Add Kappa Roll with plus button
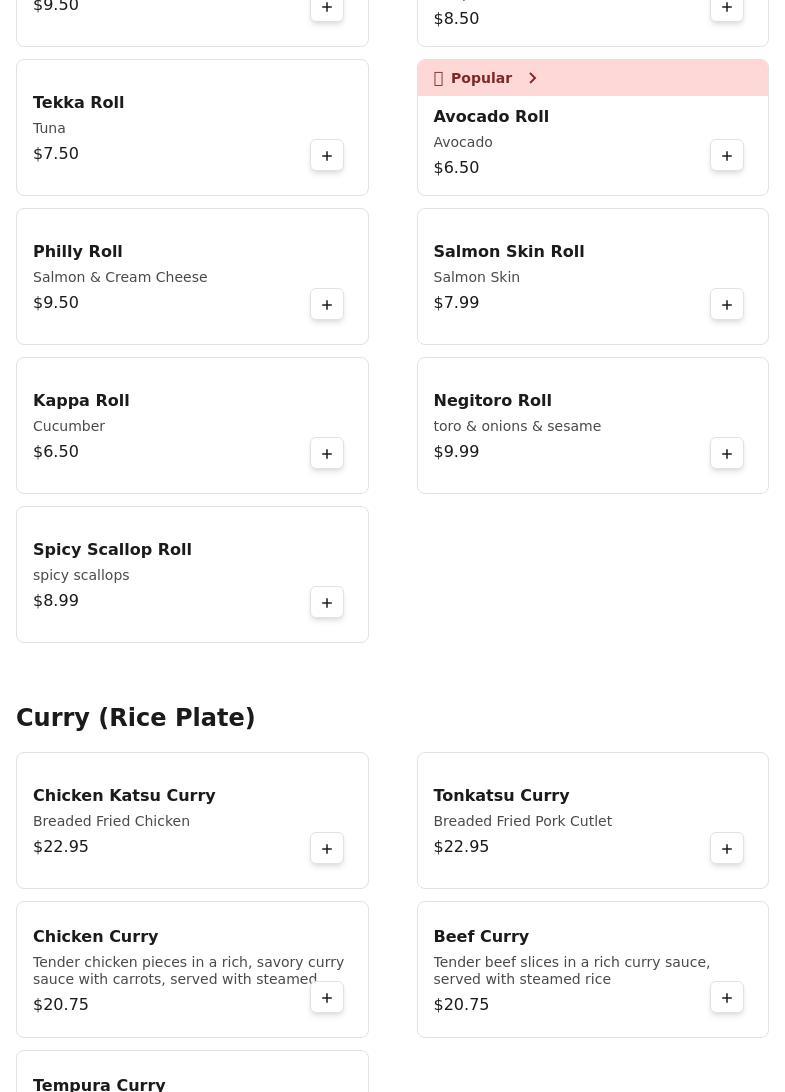This screenshot has width=785, height=1092. 327,454
